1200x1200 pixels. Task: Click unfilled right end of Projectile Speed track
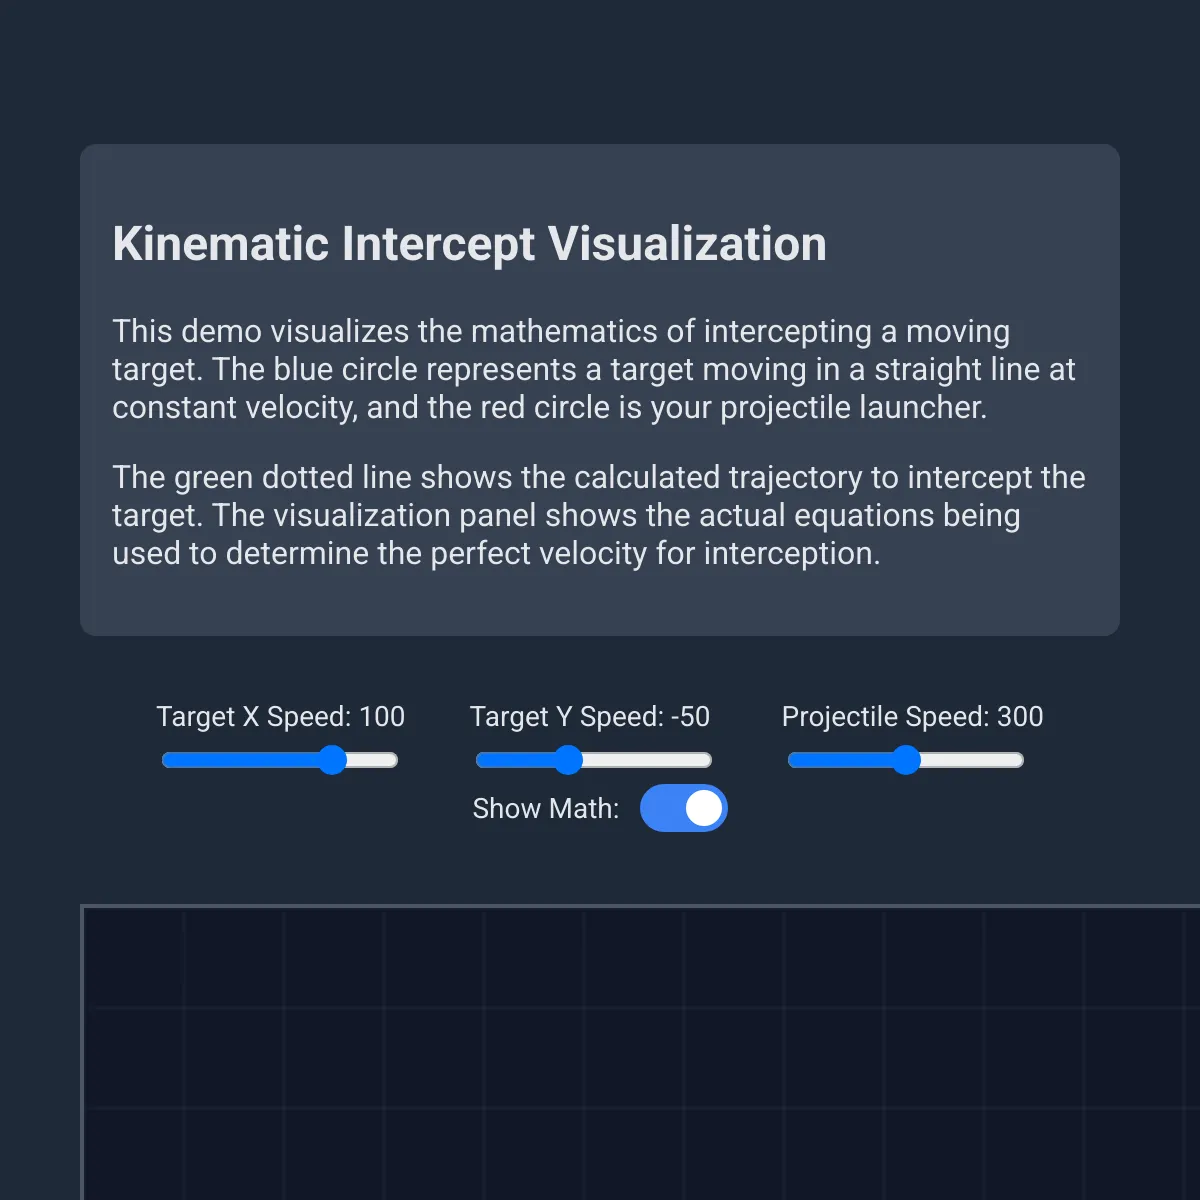(x=1010, y=760)
